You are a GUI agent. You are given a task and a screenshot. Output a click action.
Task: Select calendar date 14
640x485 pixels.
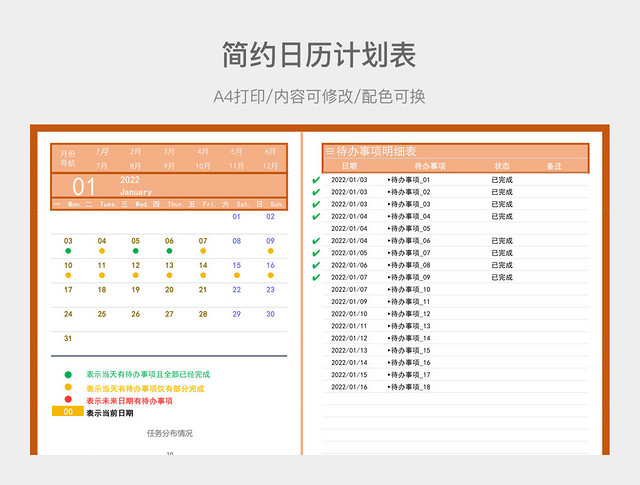tap(203, 265)
